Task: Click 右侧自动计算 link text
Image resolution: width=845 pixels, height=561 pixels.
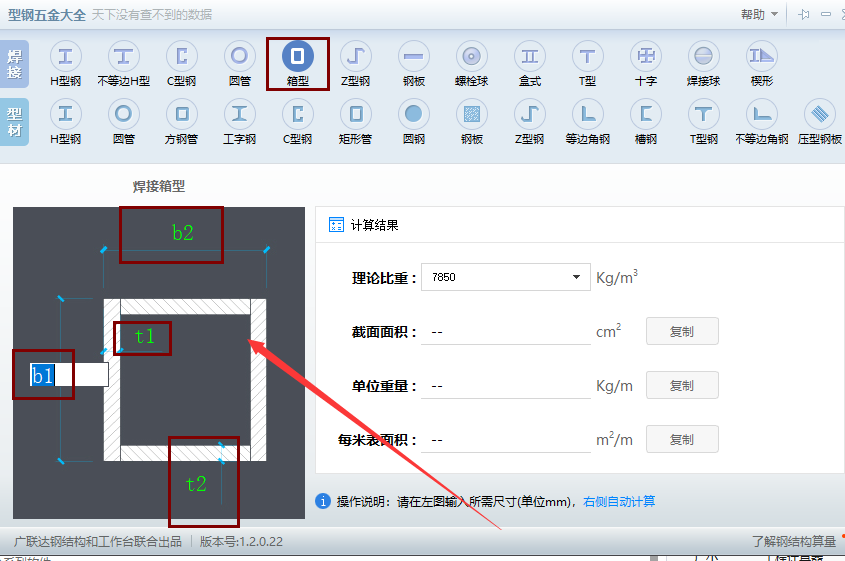Action: point(619,502)
